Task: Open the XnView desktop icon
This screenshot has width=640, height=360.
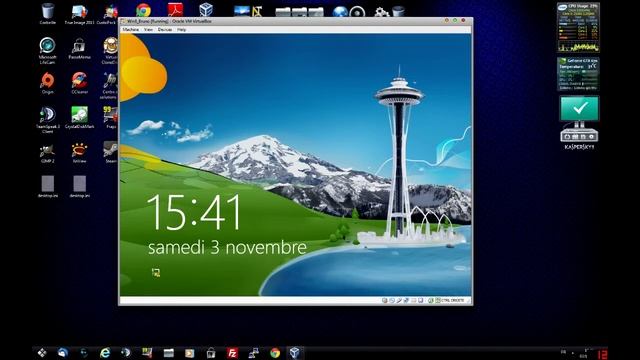Action: coord(79,153)
